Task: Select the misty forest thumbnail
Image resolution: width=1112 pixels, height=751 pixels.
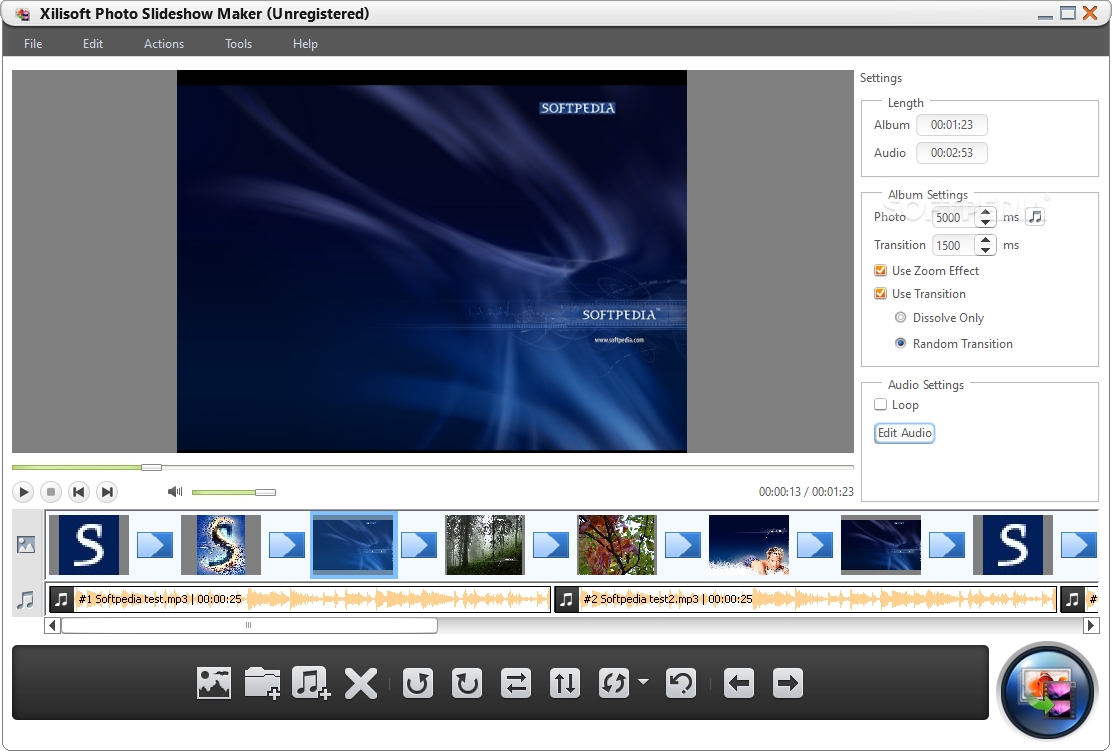Action: pyautogui.click(x=484, y=545)
